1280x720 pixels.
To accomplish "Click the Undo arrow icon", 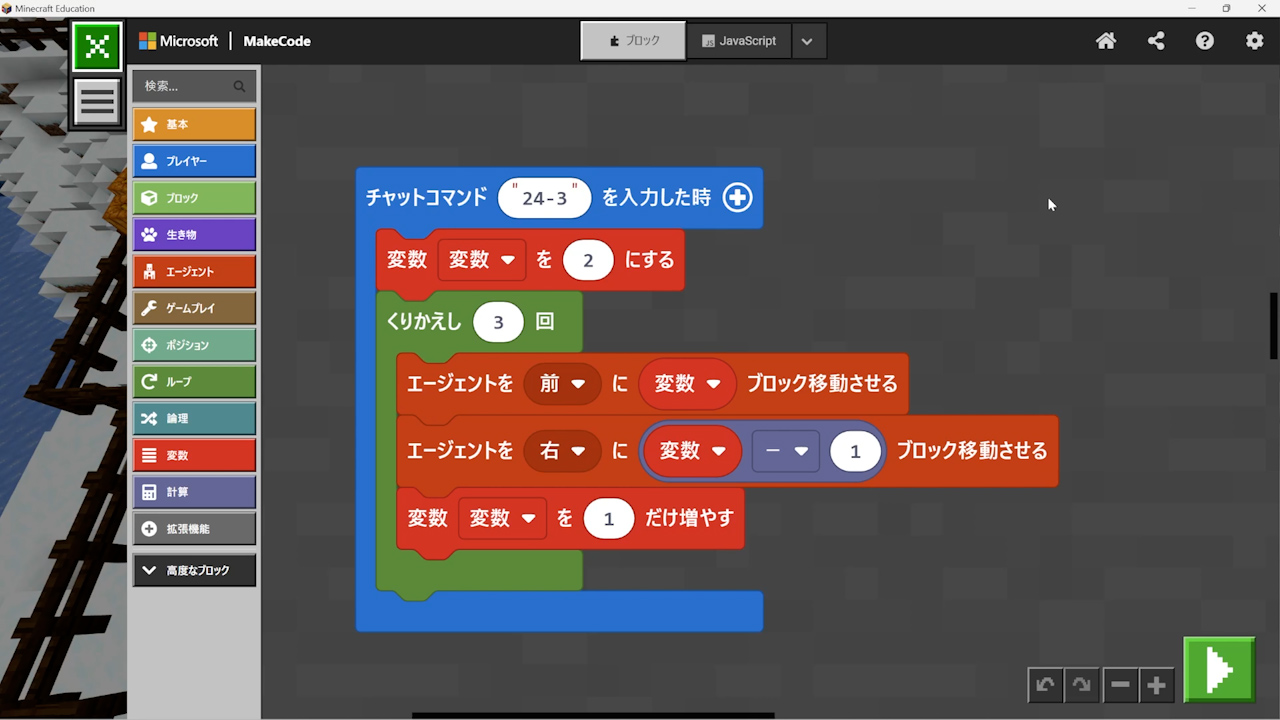I will click(1045, 685).
